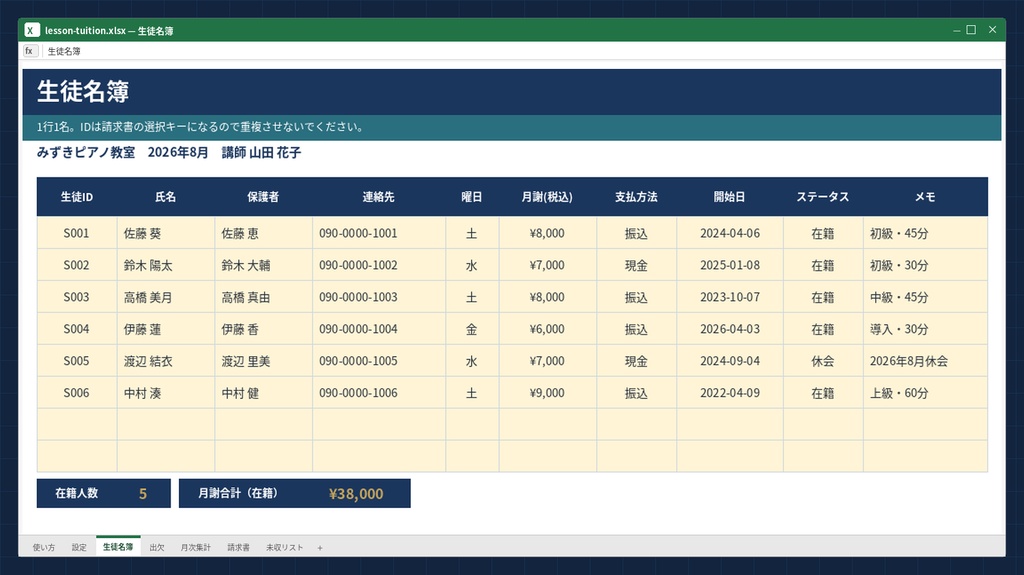Screen dimensions: 1024x575
Task: Select phone number 090-0000-1006
Action: click(379, 393)
